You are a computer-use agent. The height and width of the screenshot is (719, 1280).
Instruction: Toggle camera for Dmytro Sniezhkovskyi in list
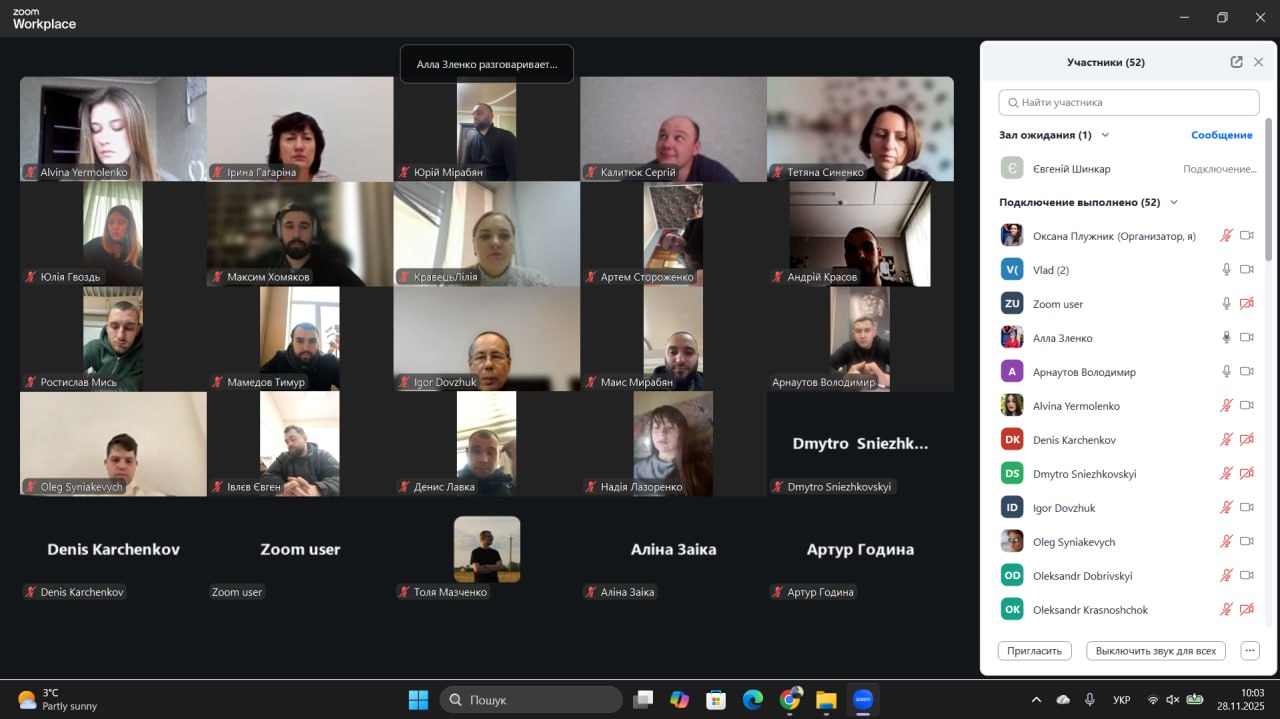click(x=1246, y=474)
